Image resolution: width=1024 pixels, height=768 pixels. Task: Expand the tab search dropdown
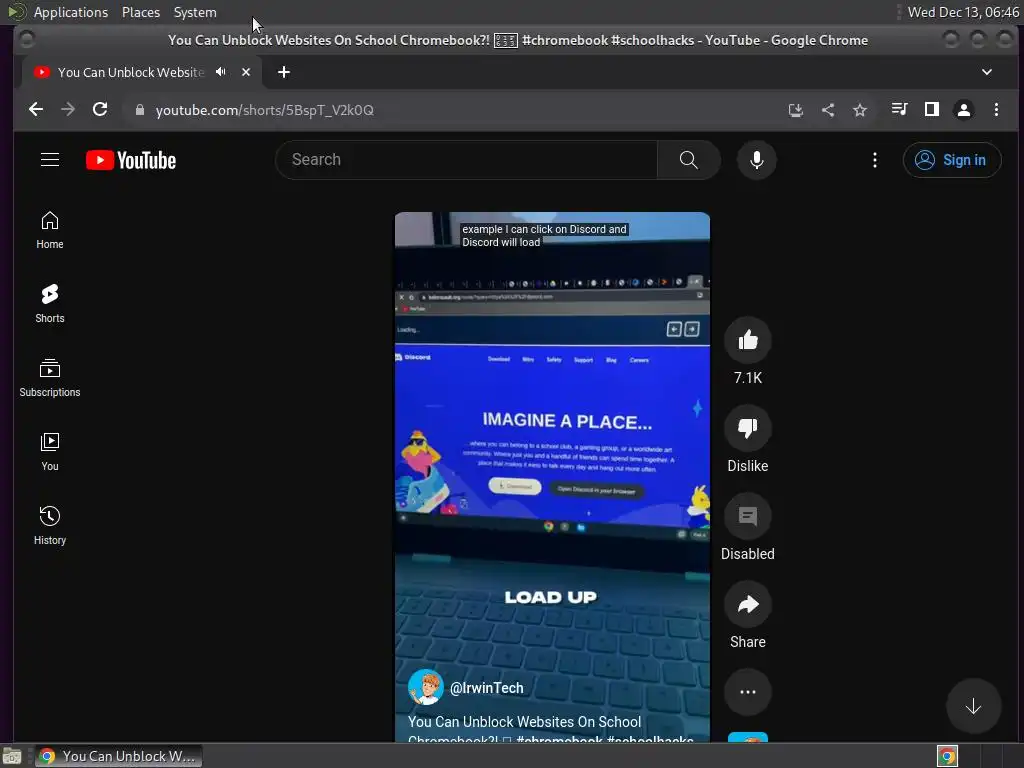(987, 72)
